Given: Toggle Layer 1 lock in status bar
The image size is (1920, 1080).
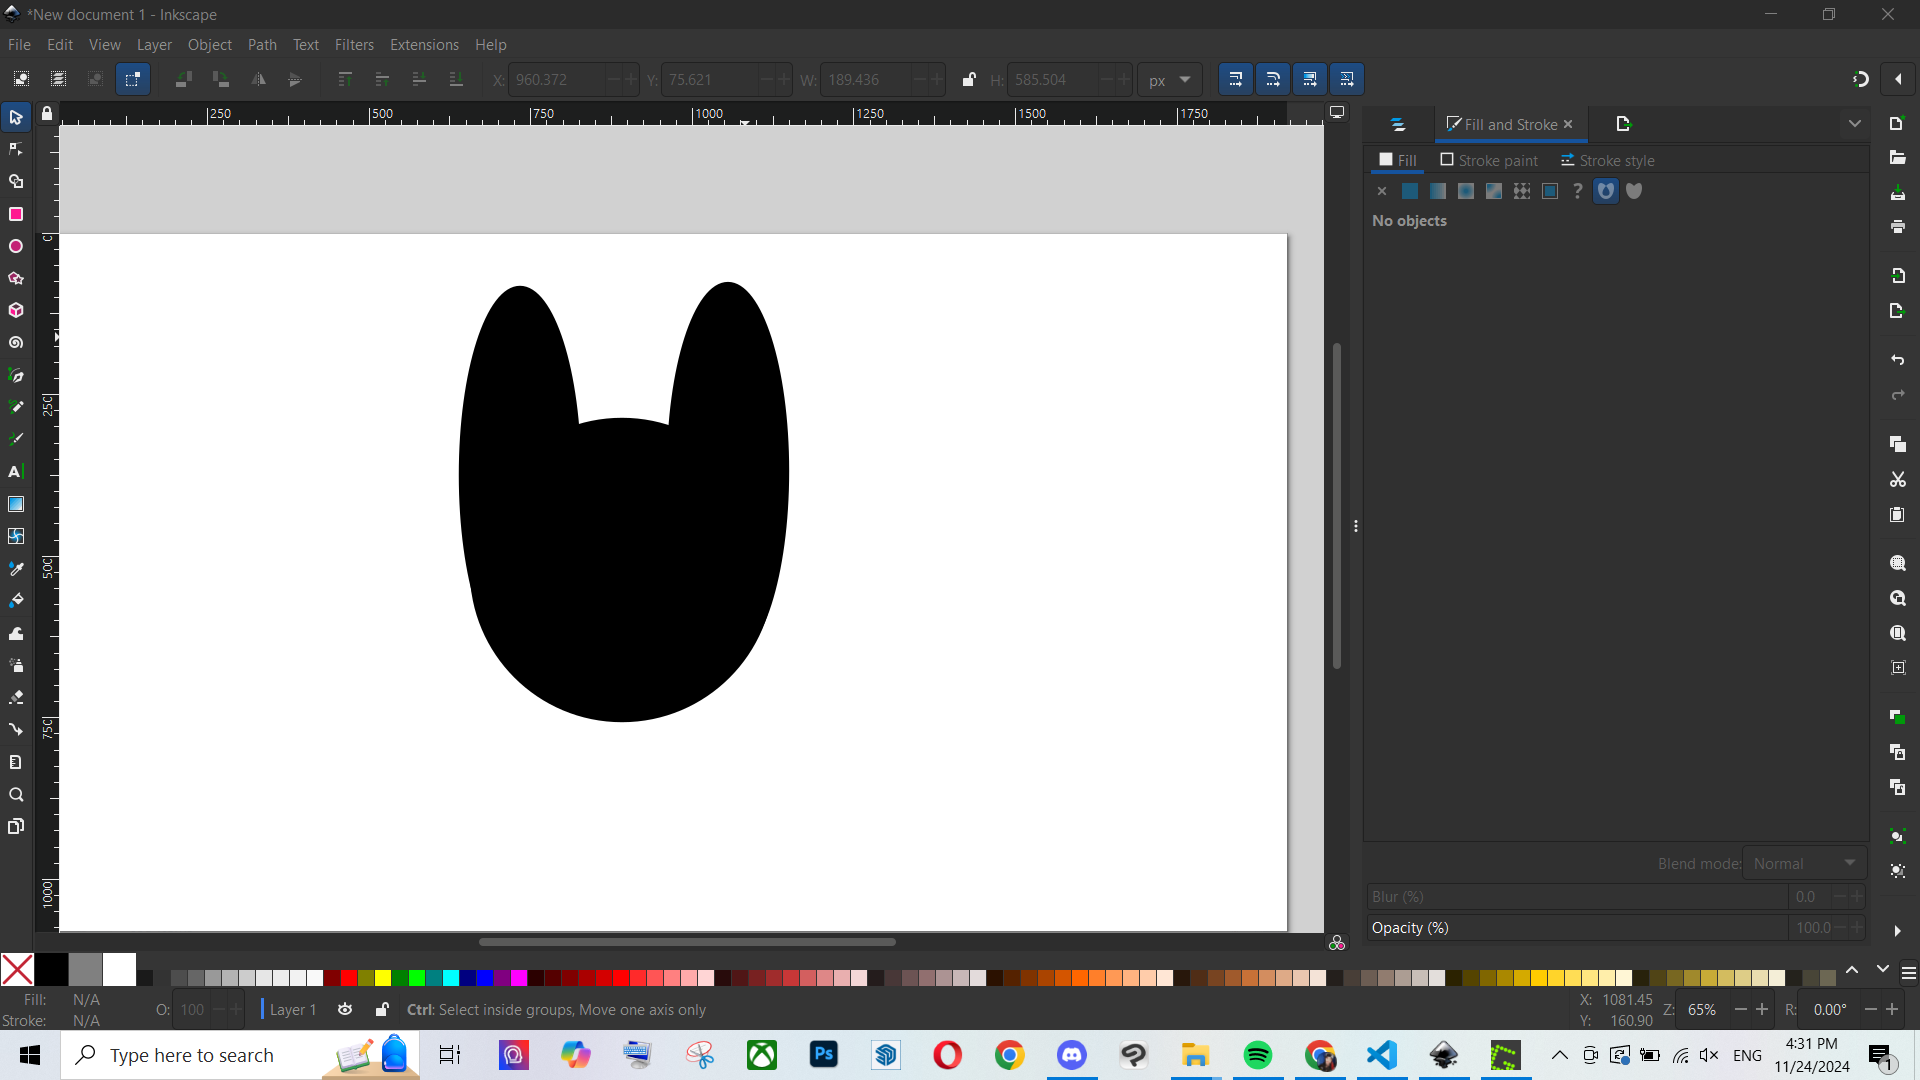Looking at the screenshot, I should point(382,1009).
